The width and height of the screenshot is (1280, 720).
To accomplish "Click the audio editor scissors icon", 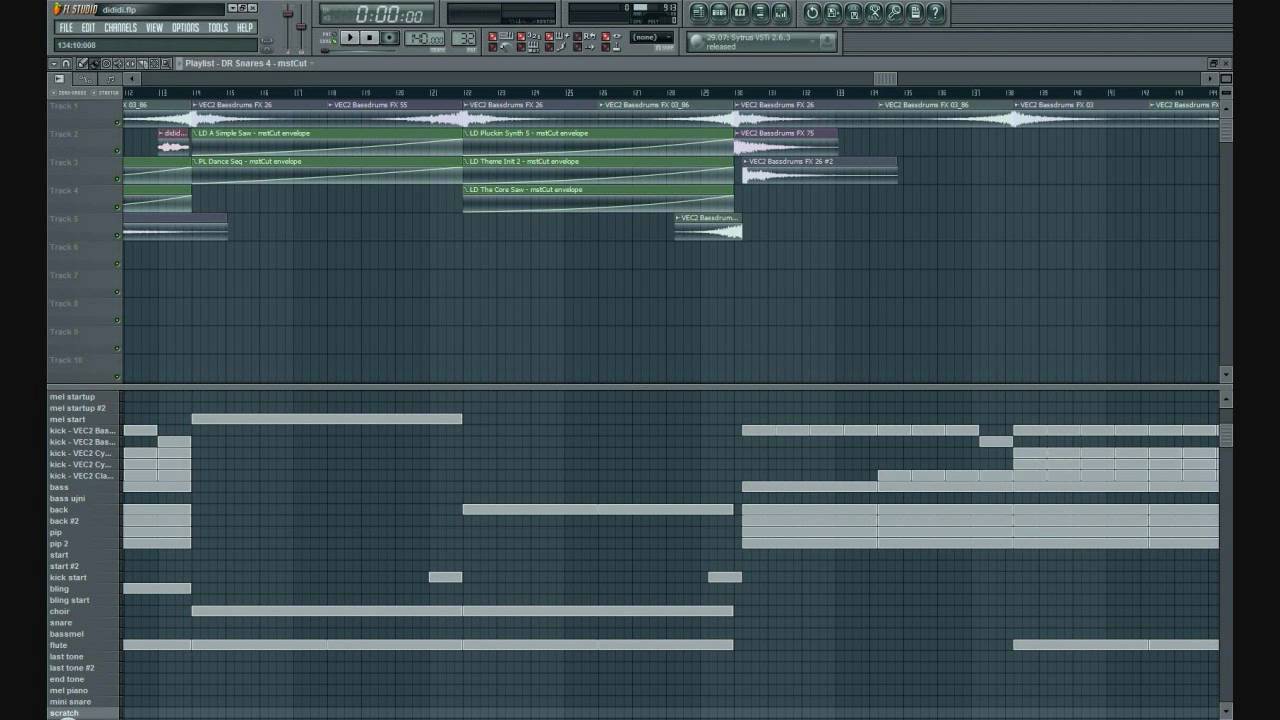I will [874, 13].
